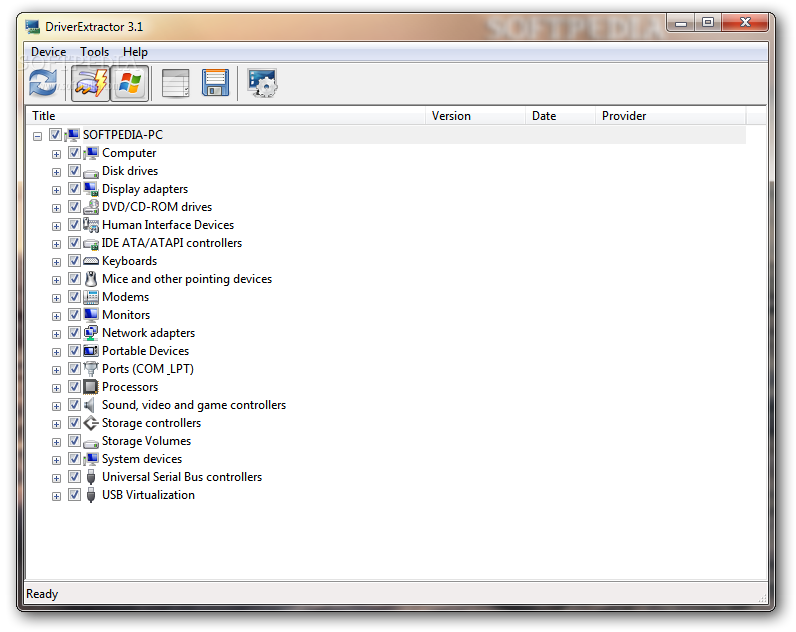The height and width of the screenshot is (632, 796).
Task: Click the DVD/CD-ROM drives icon
Action: click(x=91, y=207)
